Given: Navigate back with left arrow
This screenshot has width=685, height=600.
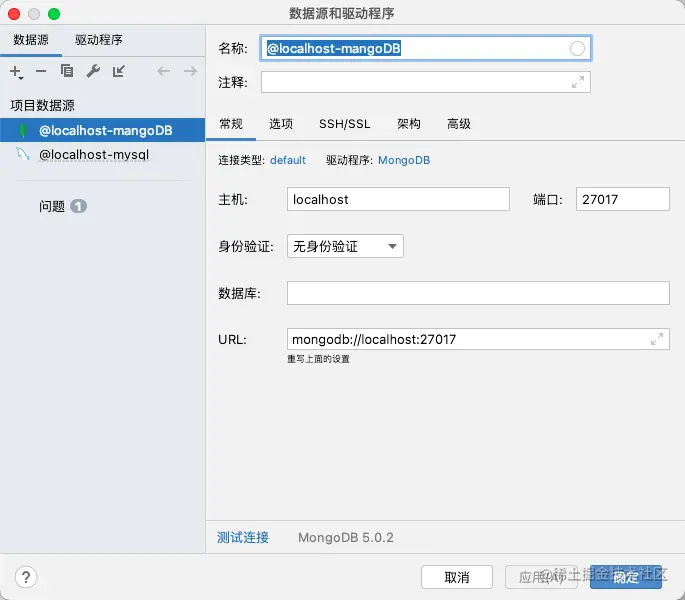Looking at the screenshot, I should click(x=163, y=71).
